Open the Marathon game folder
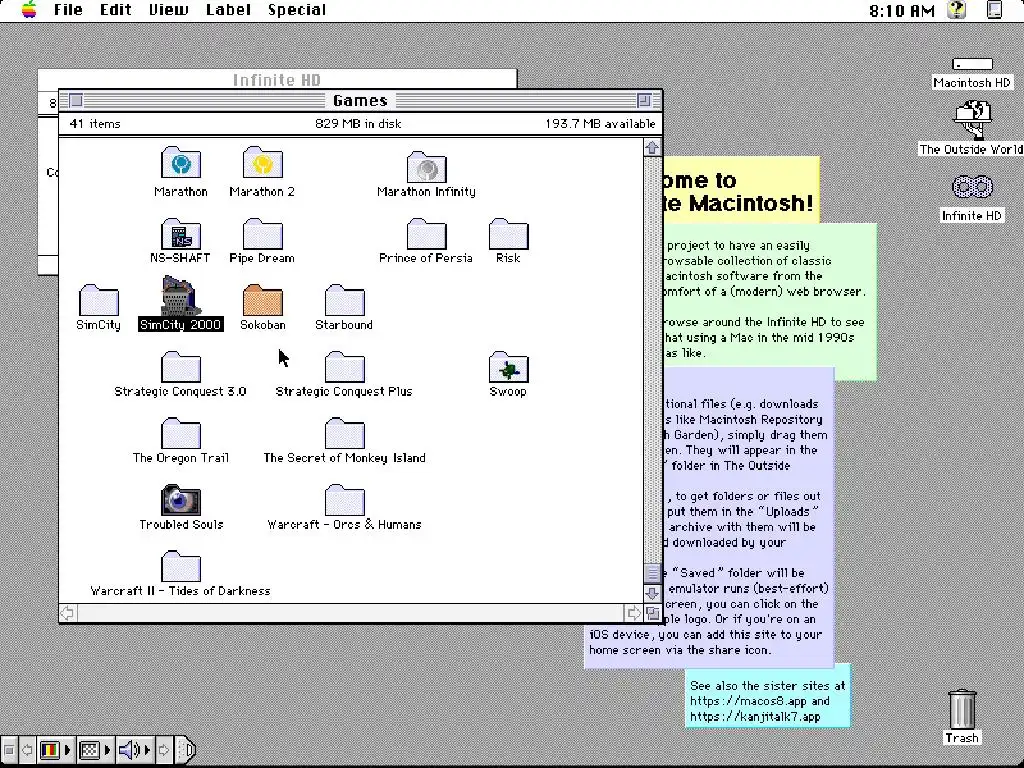The height and width of the screenshot is (768, 1024). click(181, 163)
